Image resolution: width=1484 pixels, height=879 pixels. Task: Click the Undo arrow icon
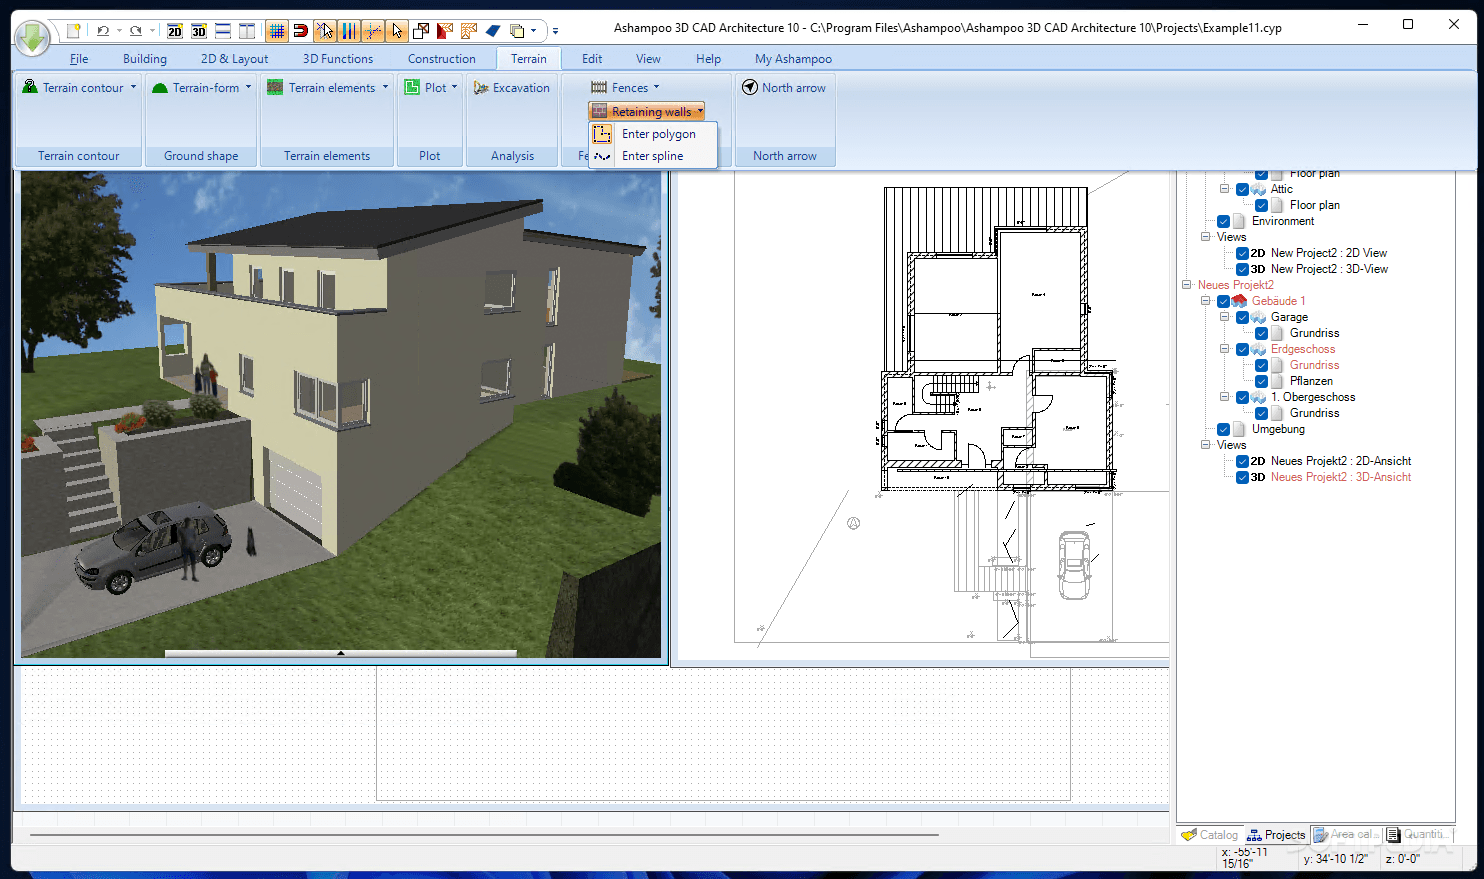[102, 31]
